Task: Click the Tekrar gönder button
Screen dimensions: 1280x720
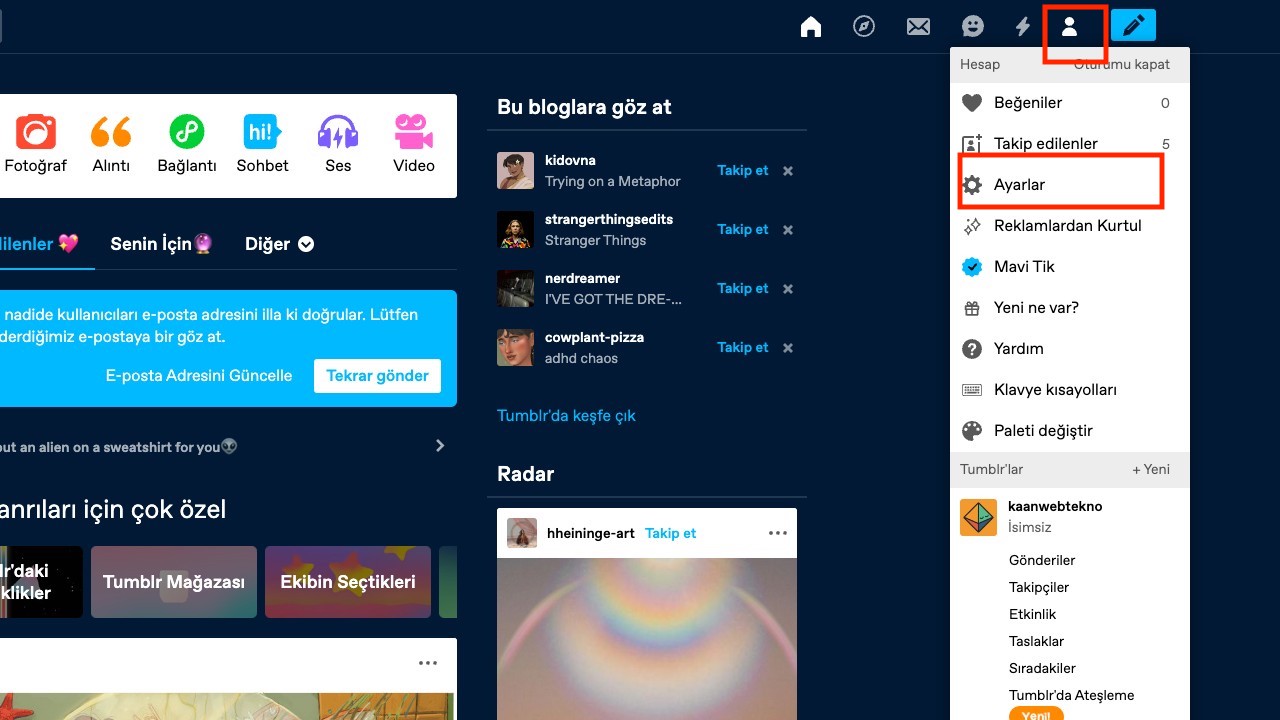Action: (x=377, y=376)
